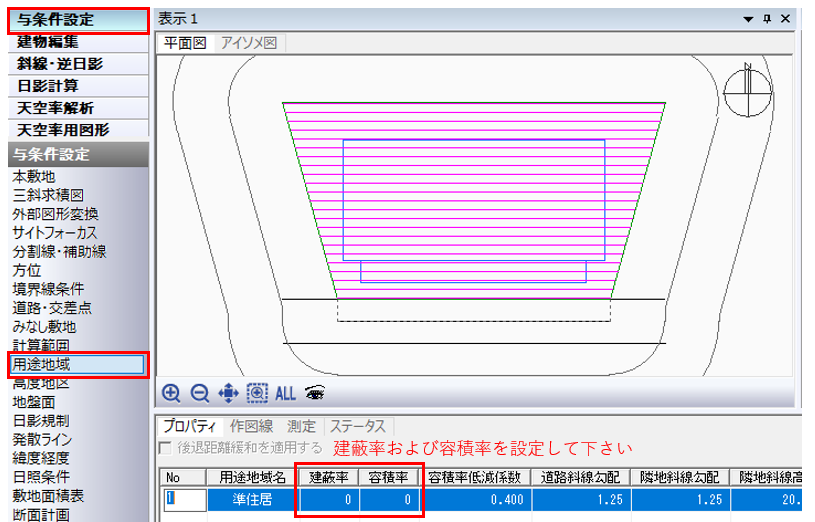Open 分割線・補助線 item
815x522 pixels.
point(59,252)
